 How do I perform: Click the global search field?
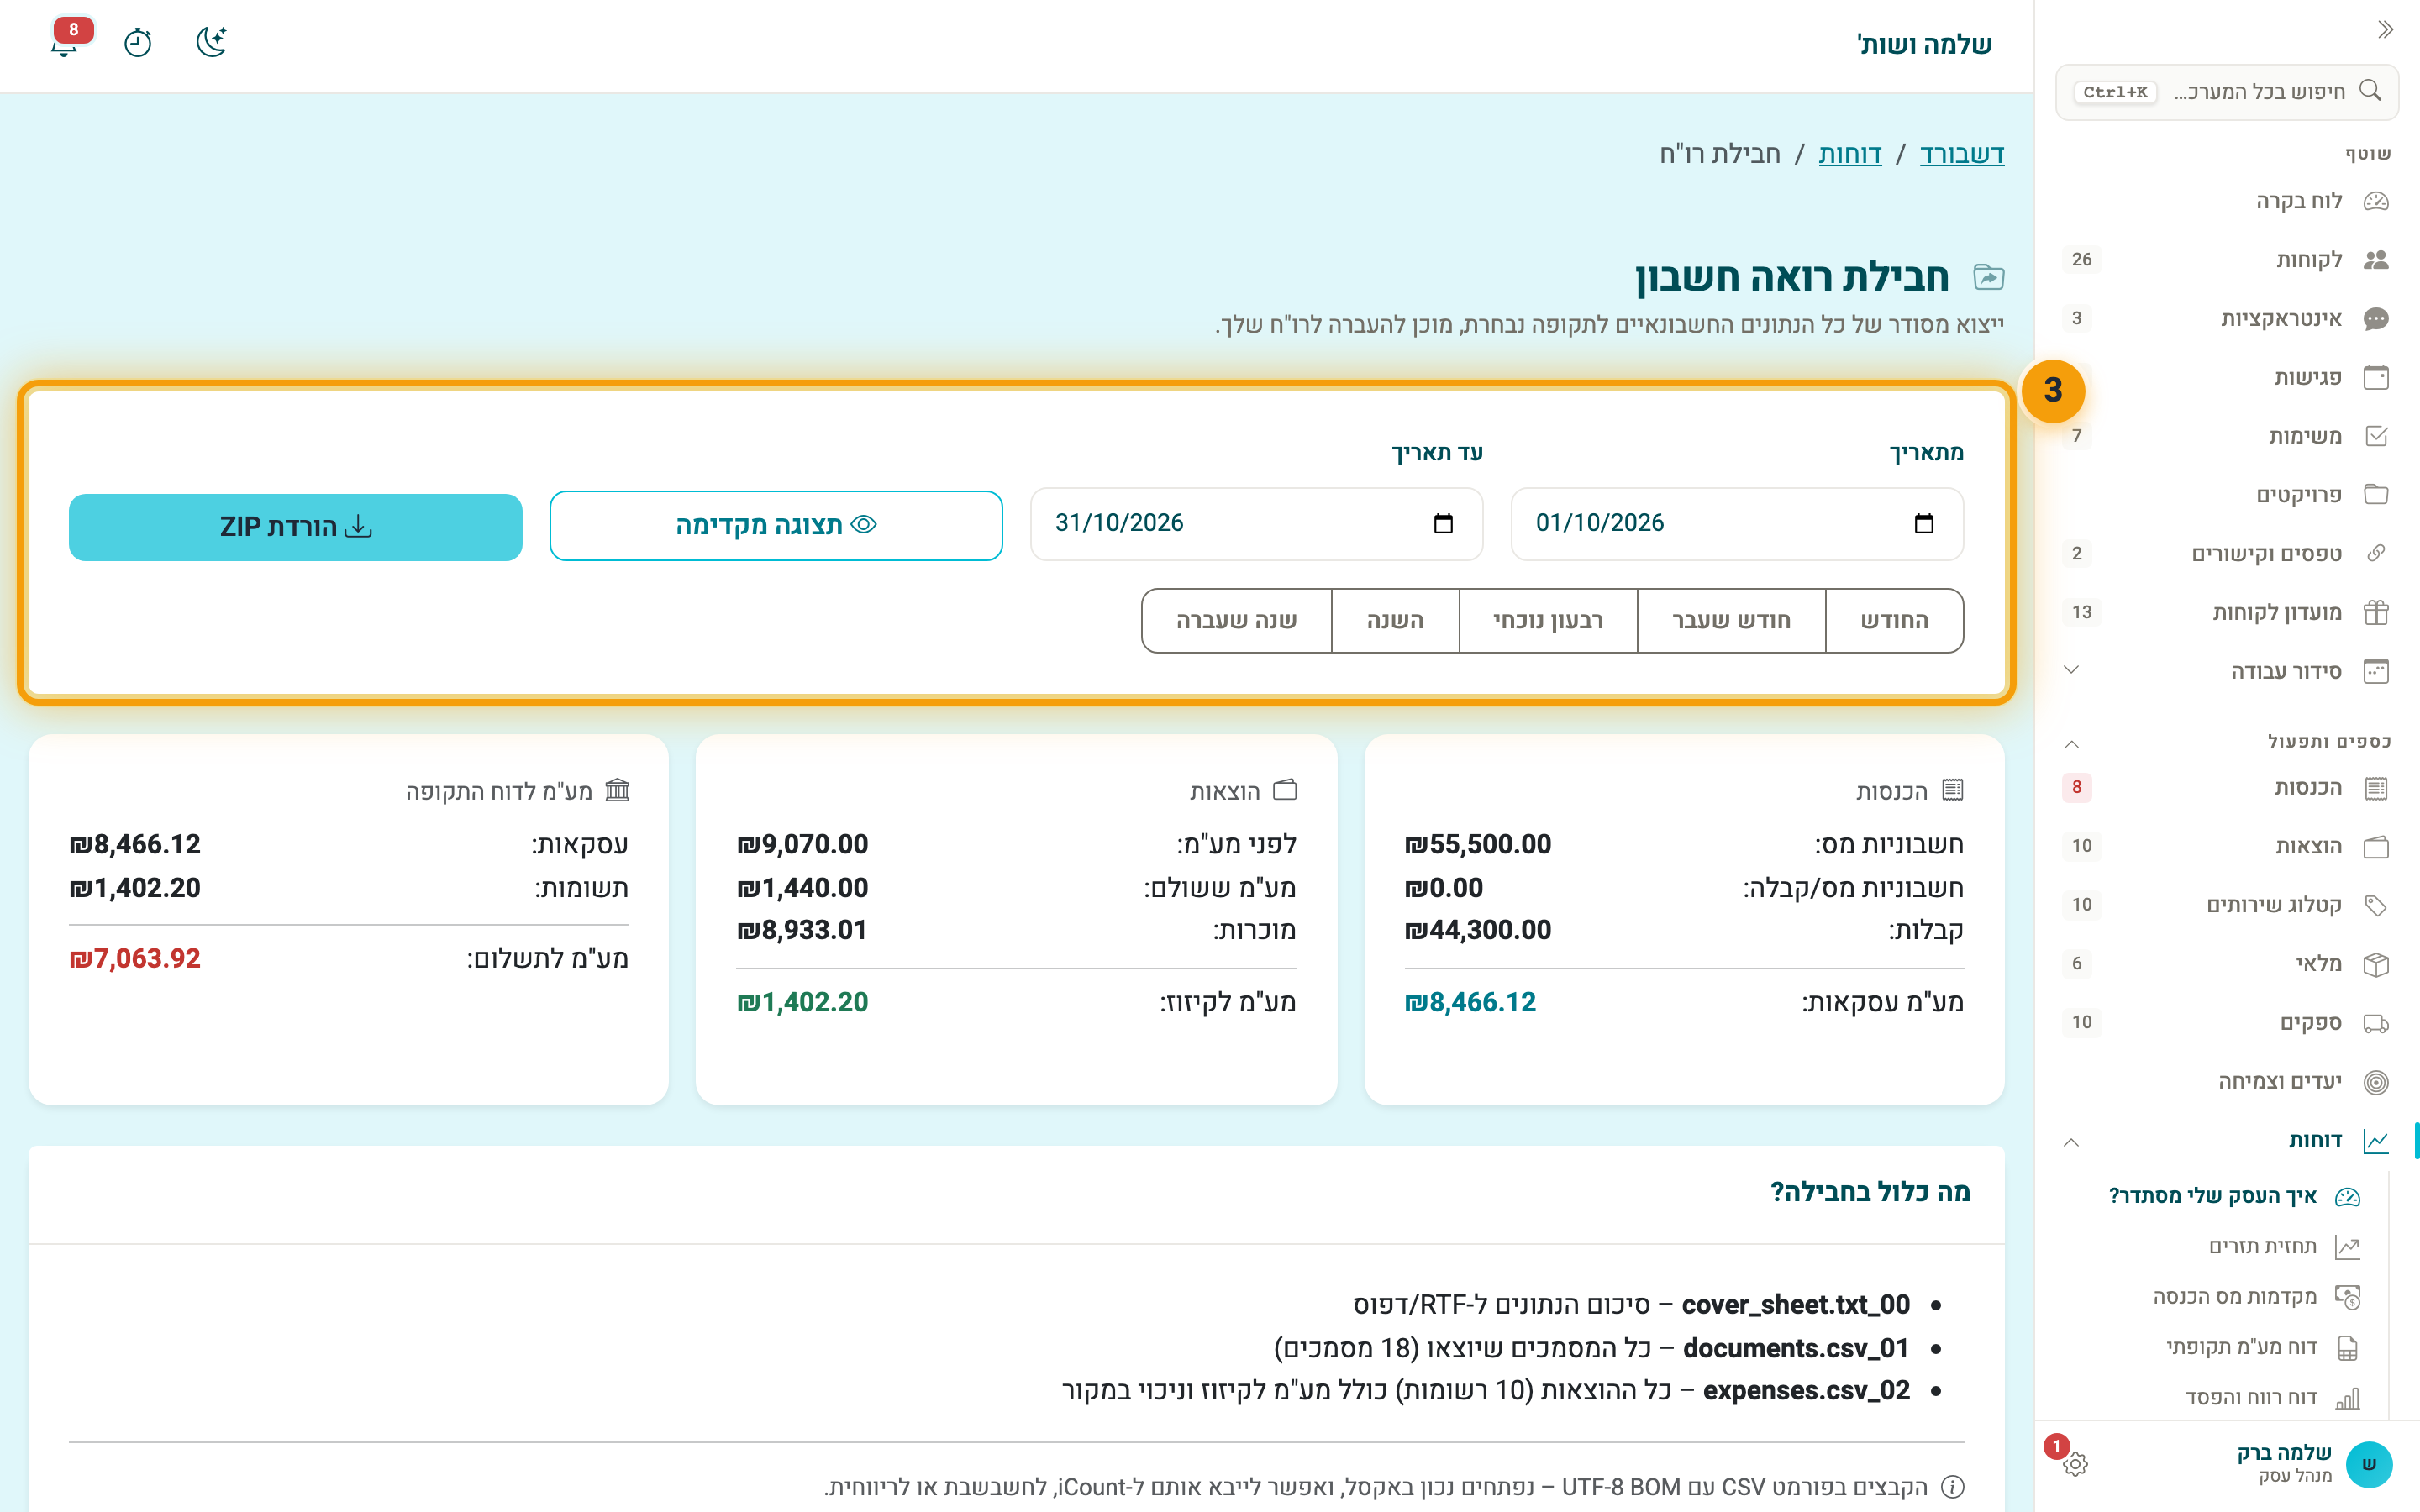[2227, 92]
